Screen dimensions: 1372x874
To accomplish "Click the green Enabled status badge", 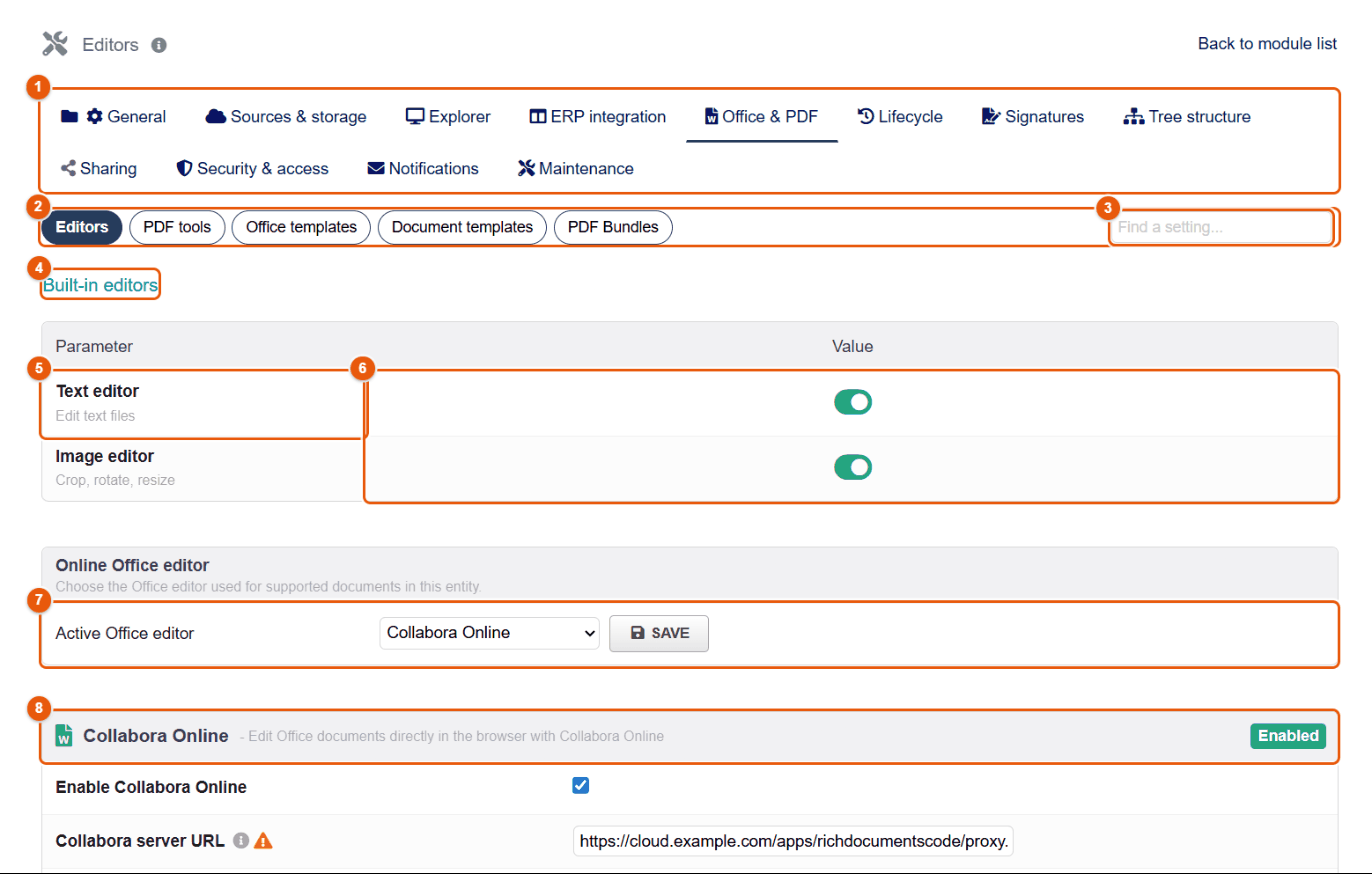I will 1288,736.
